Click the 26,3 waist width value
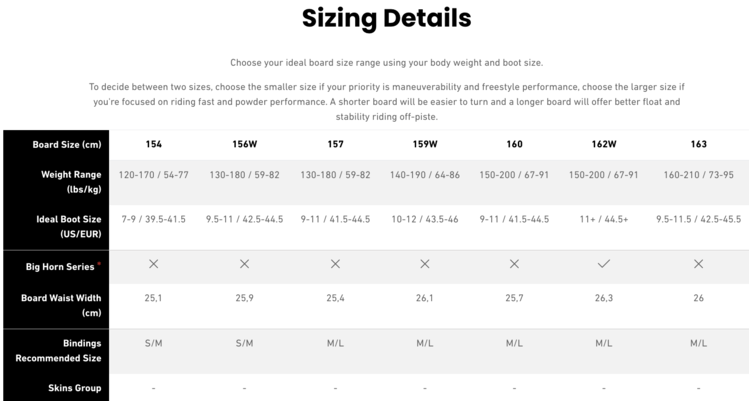 [604, 298]
